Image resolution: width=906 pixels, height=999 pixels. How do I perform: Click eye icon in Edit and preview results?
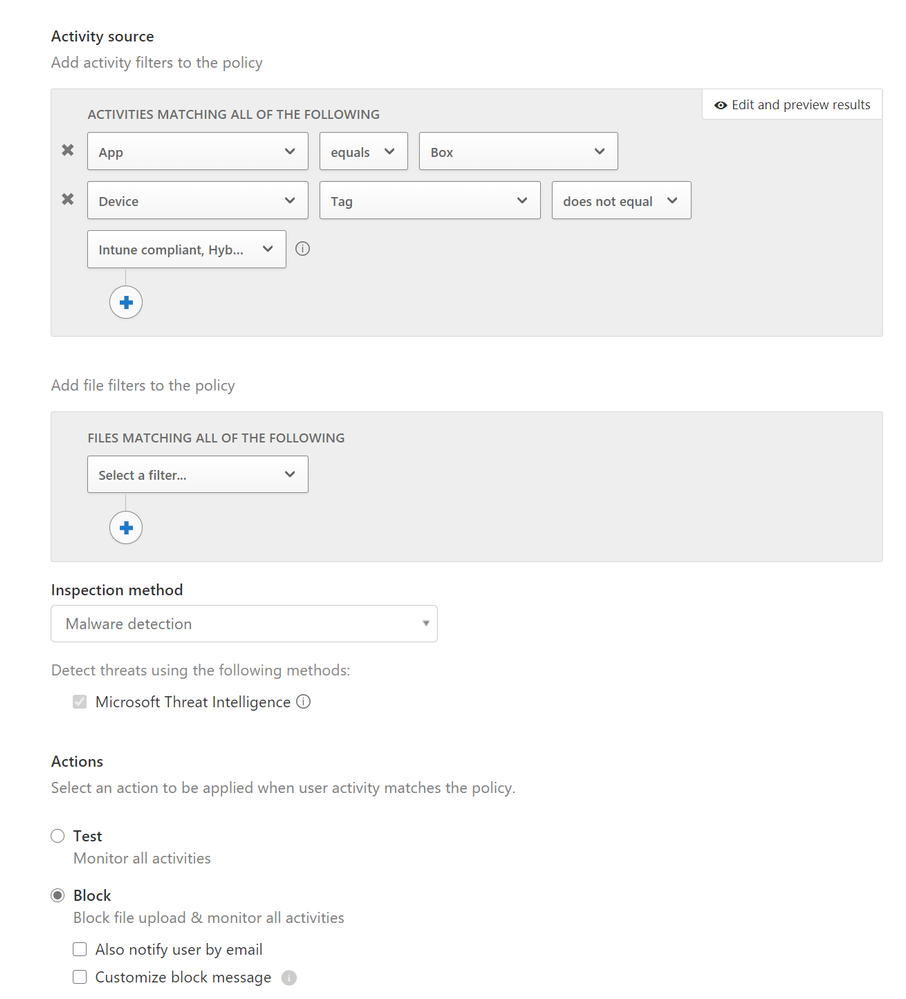720,105
